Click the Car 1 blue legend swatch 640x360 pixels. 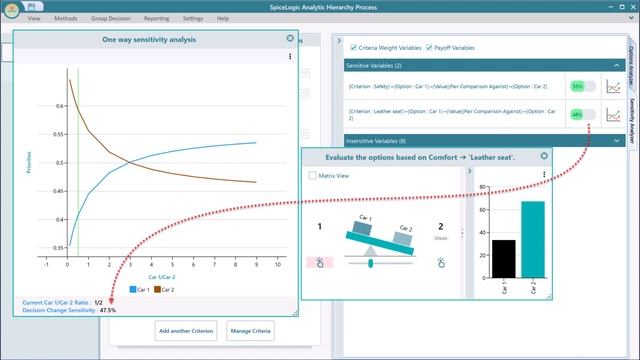(x=133, y=289)
